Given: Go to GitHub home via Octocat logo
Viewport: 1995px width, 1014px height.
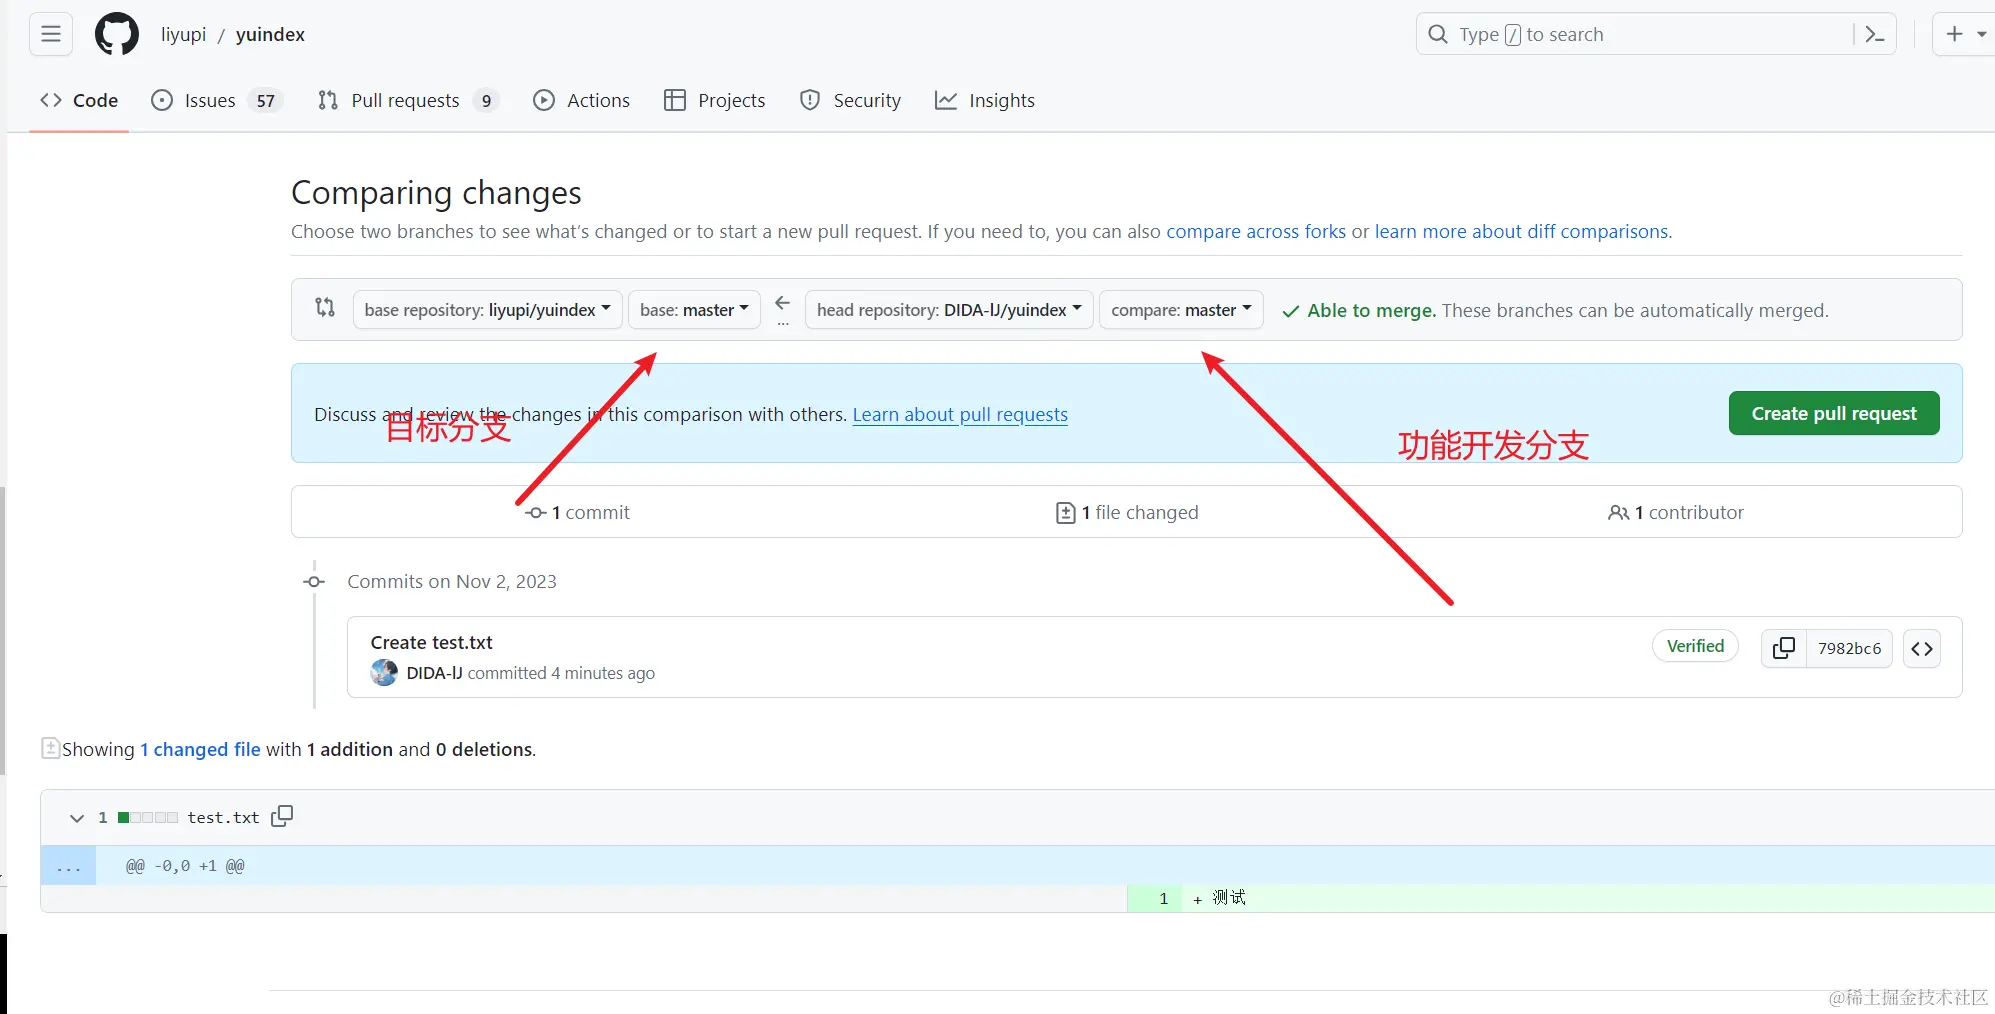Looking at the screenshot, I should (117, 34).
